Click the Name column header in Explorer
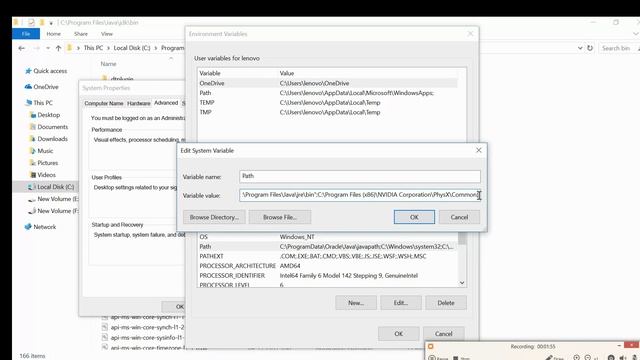Viewport: 640px width, 360px height. tap(109, 64)
